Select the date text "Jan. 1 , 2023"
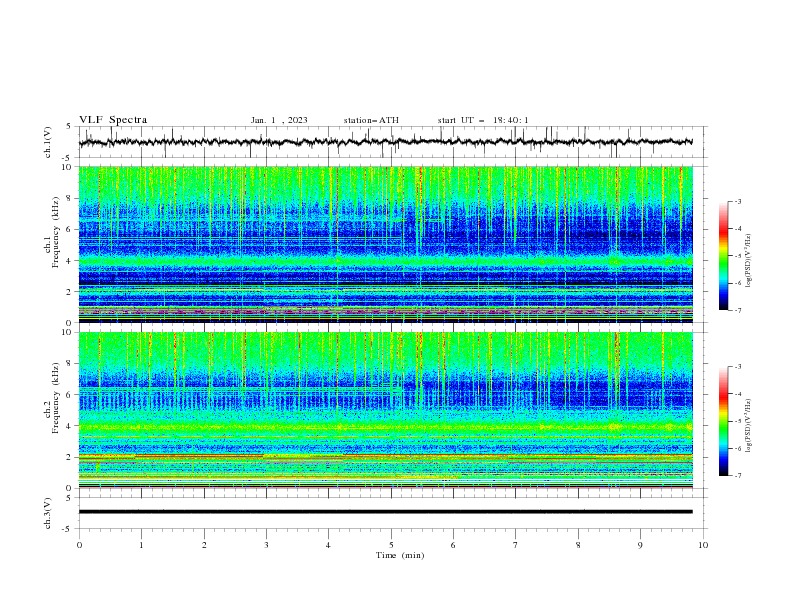This screenshot has height=612, width=792. pos(279,120)
